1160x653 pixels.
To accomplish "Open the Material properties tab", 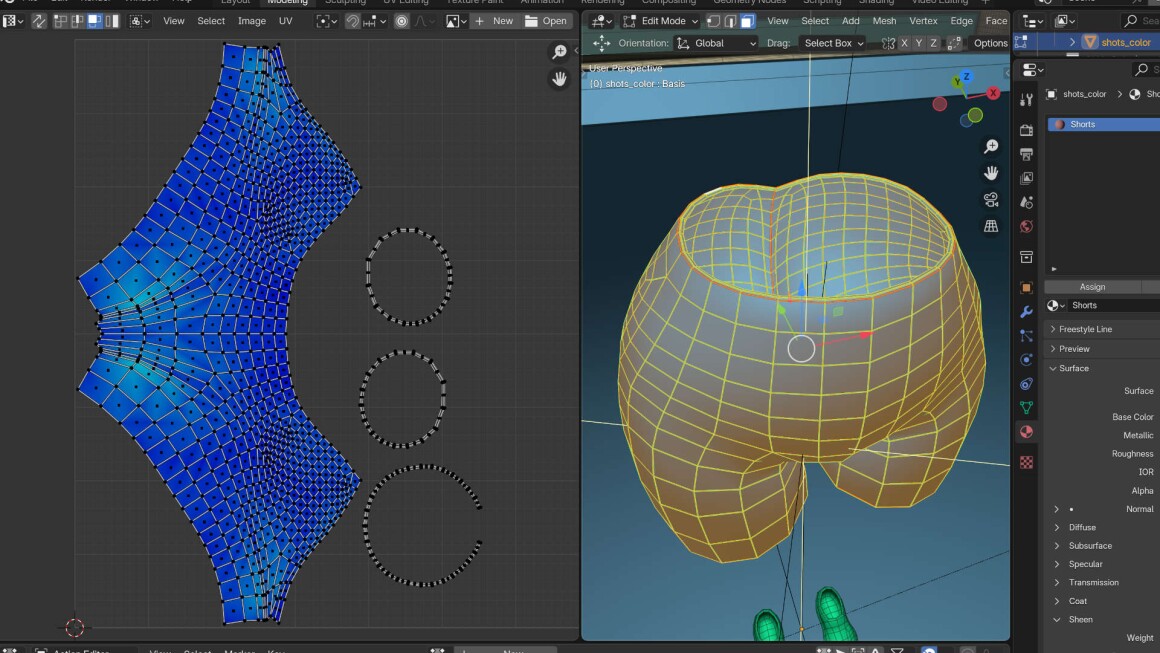I will tap(1026, 432).
